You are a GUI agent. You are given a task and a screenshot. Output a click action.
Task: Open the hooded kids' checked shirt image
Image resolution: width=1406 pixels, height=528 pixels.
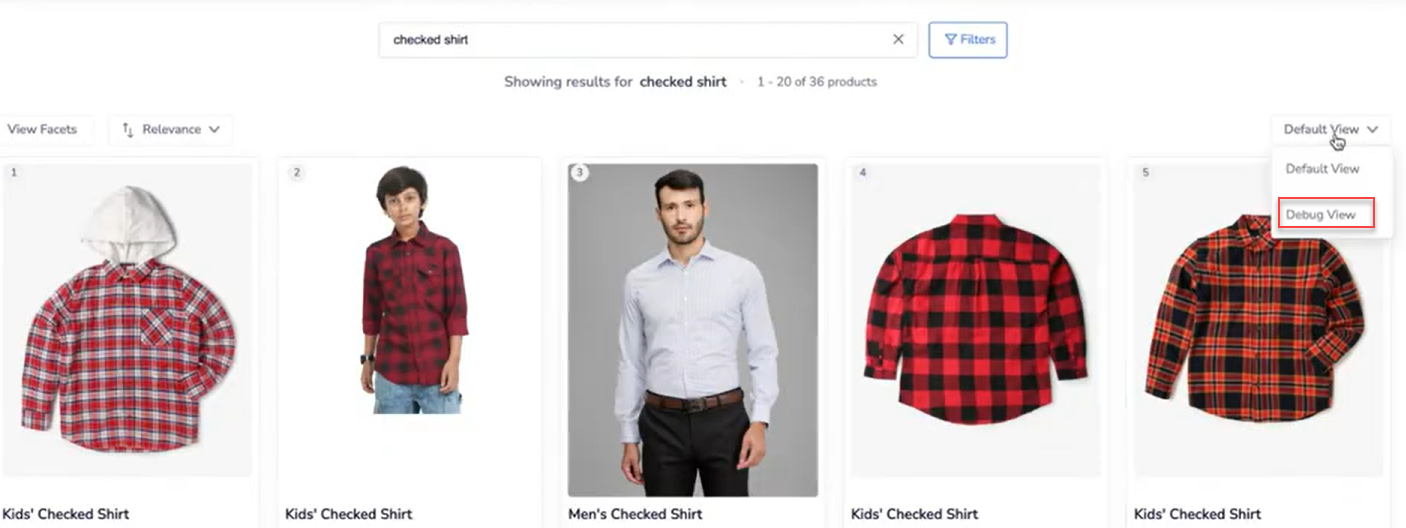(x=127, y=321)
